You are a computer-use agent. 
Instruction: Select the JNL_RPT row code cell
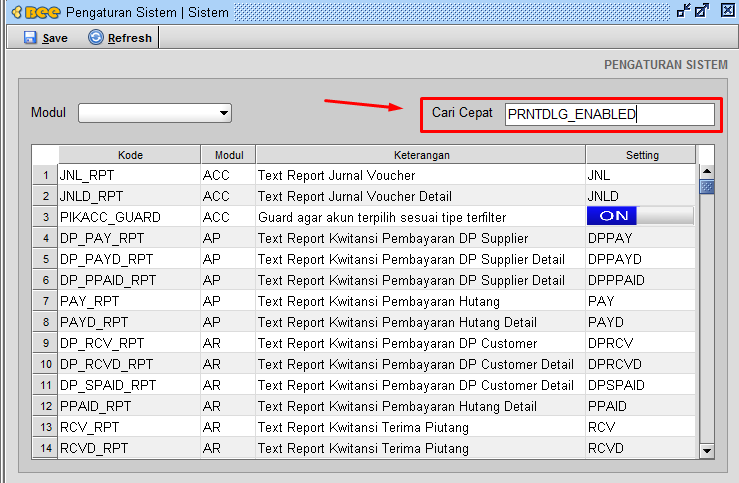[130, 175]
